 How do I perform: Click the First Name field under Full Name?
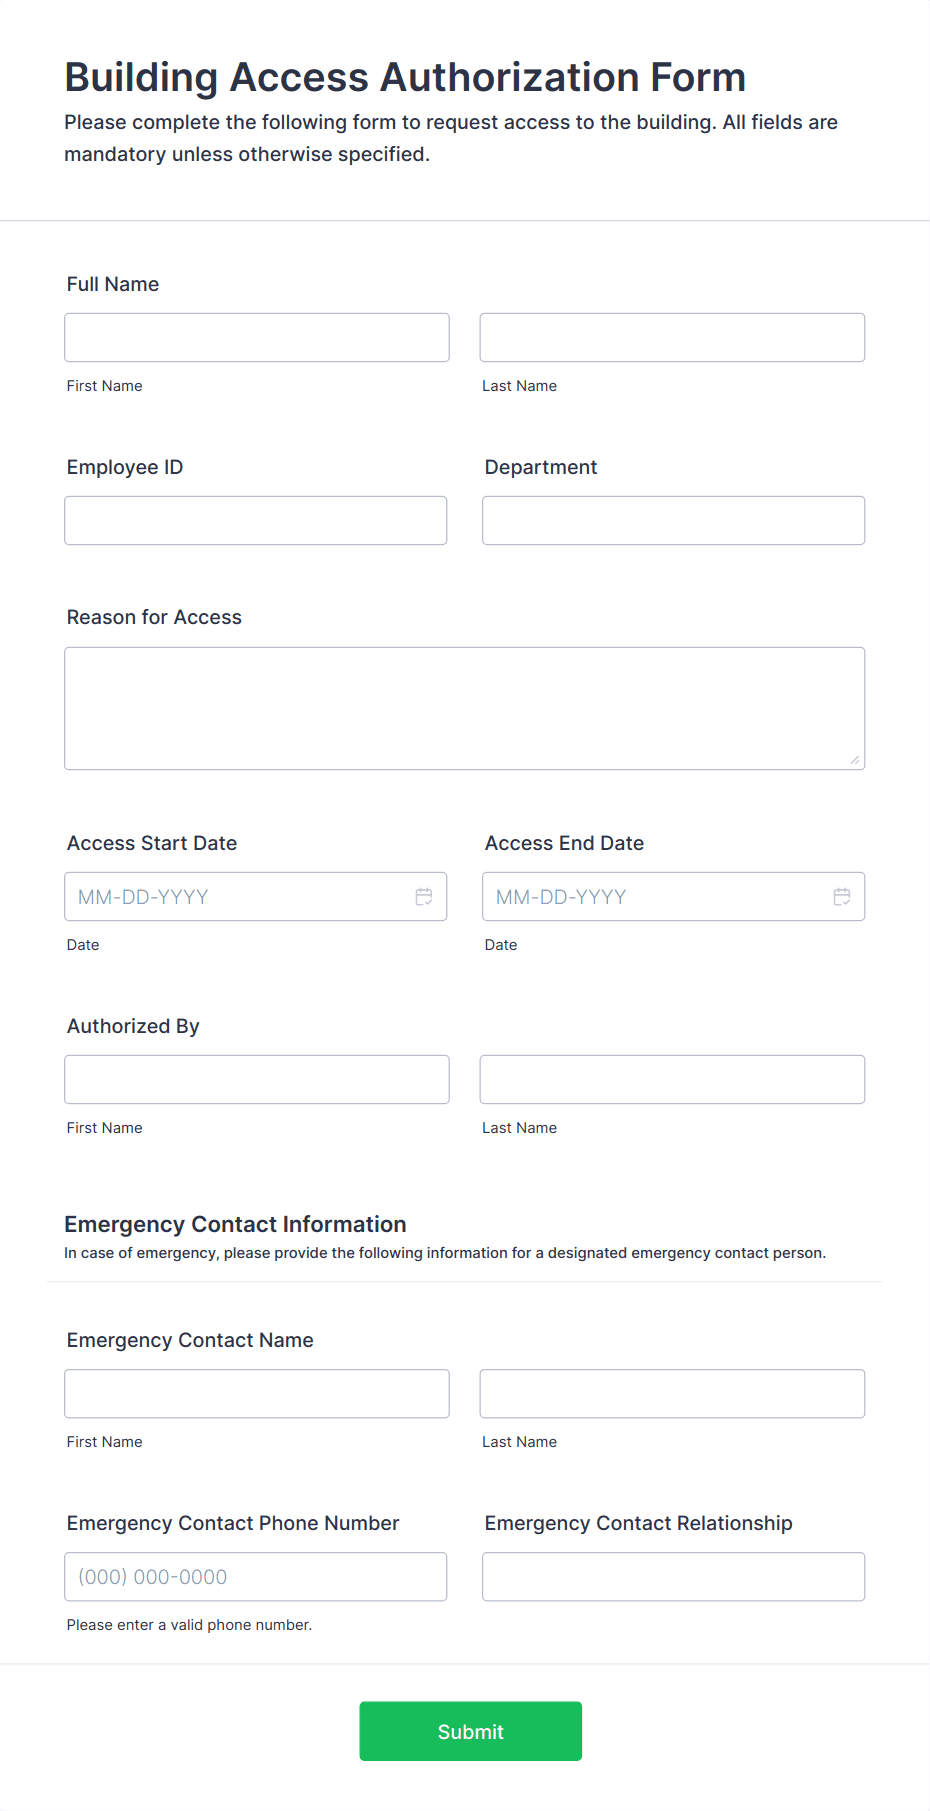pyautogui.click(x=256, y=337)
